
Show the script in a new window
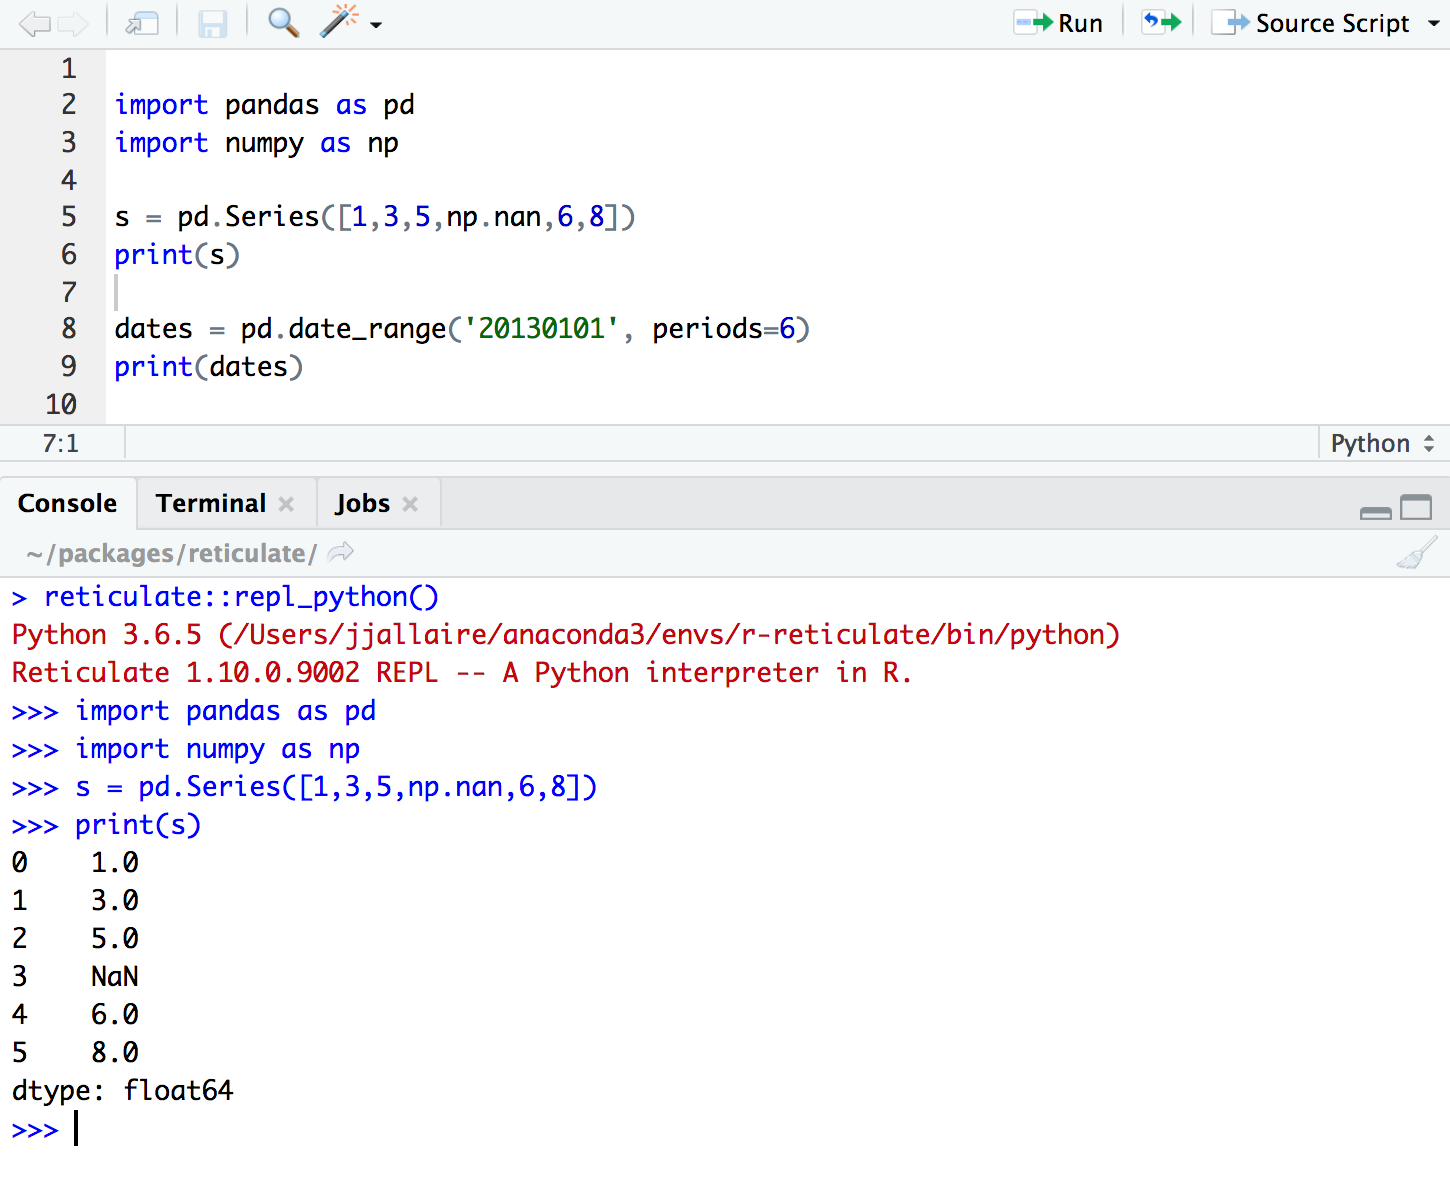click(142, 24)
